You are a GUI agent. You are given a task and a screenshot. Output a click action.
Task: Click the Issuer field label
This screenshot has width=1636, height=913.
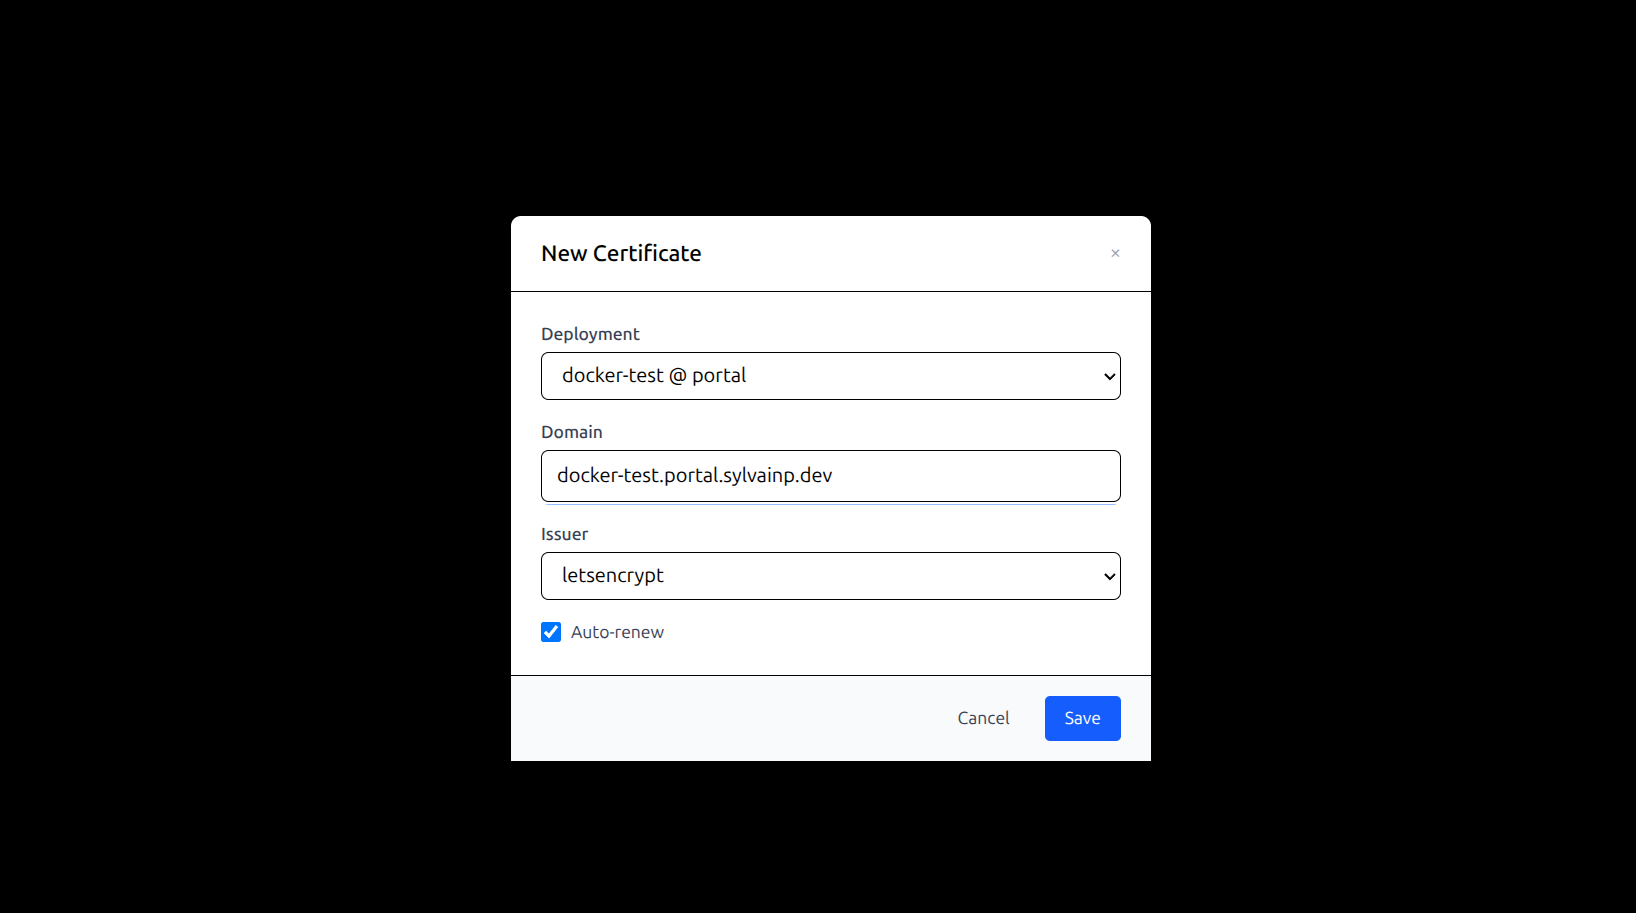click(x=564, y=534)
